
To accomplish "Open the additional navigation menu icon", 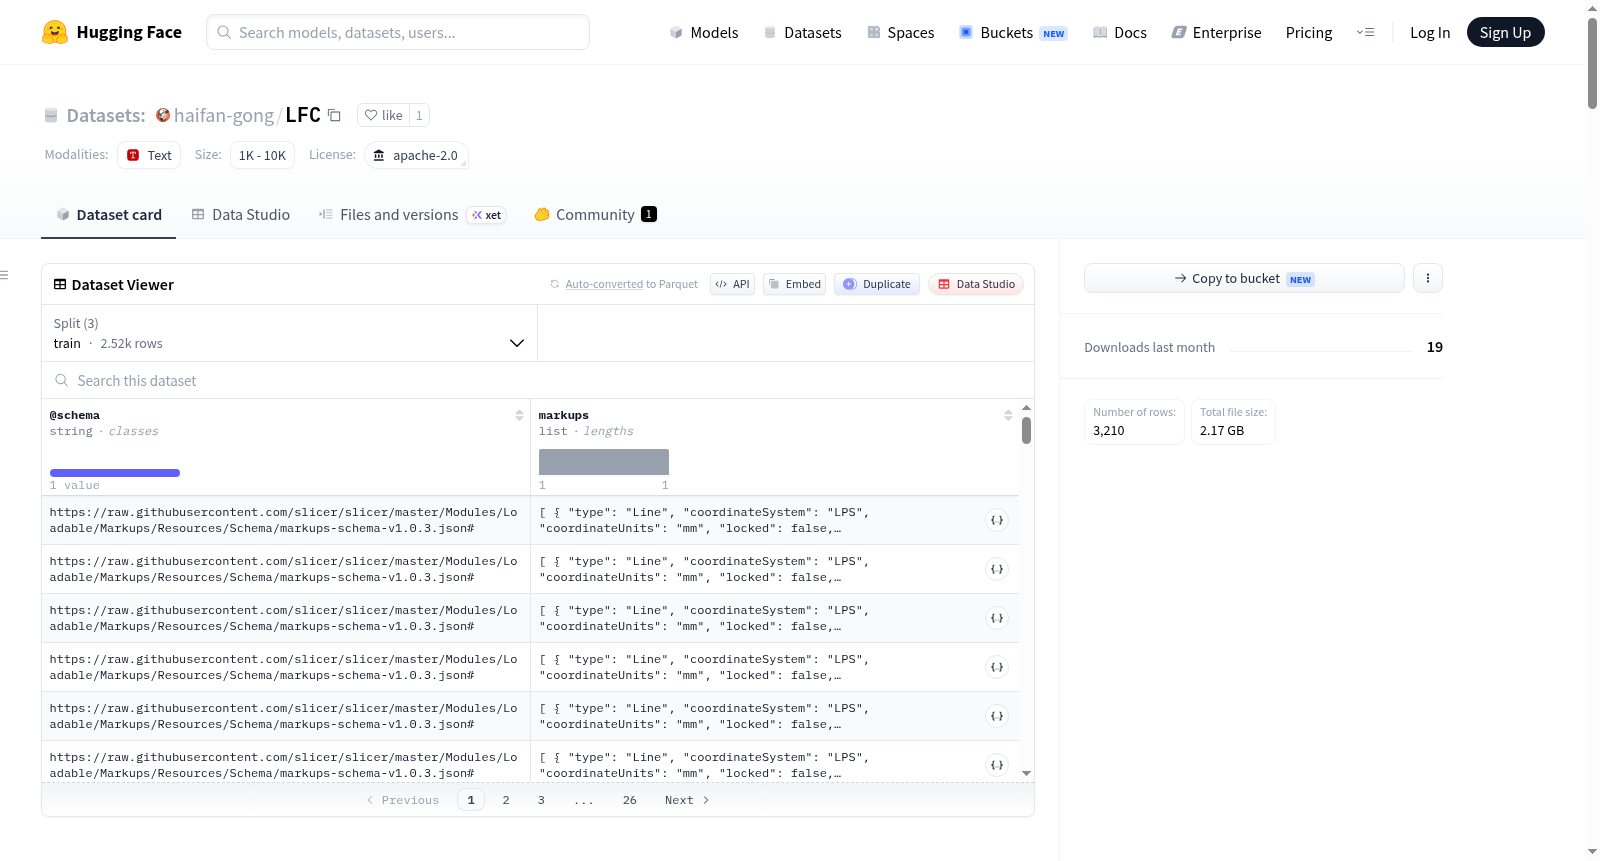I will (x=1365, y=32).
